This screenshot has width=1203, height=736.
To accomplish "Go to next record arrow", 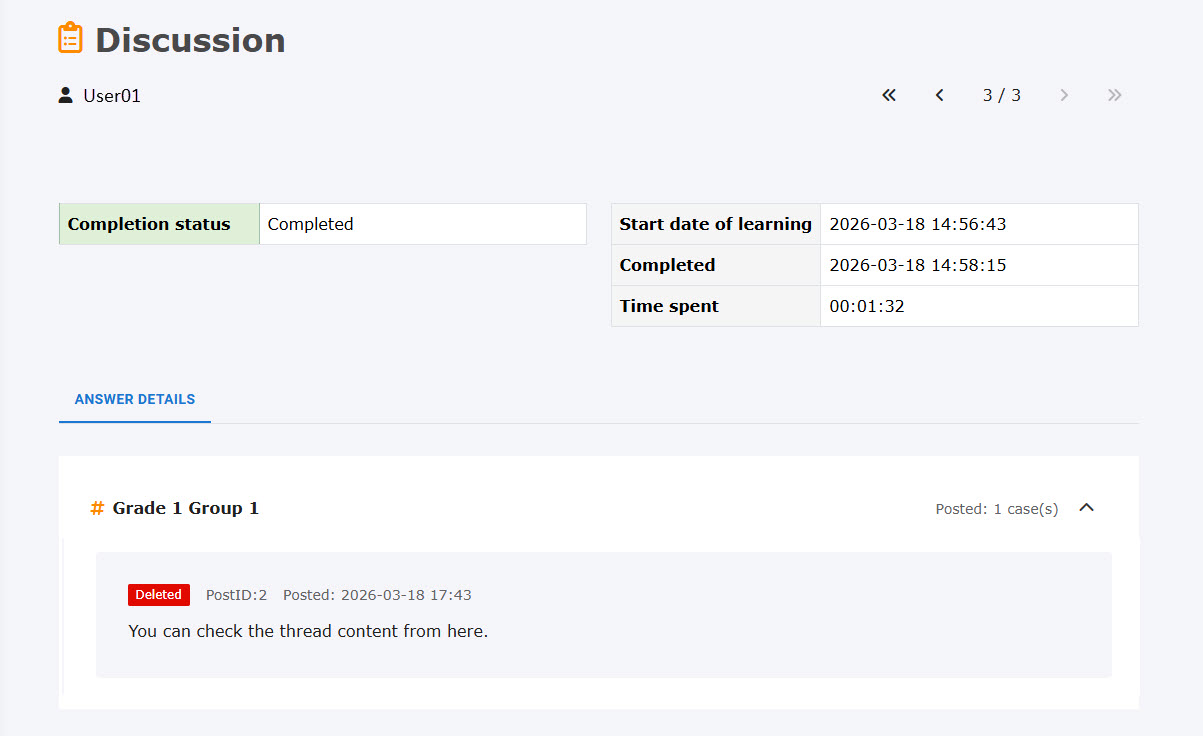I will [1064, 95].
